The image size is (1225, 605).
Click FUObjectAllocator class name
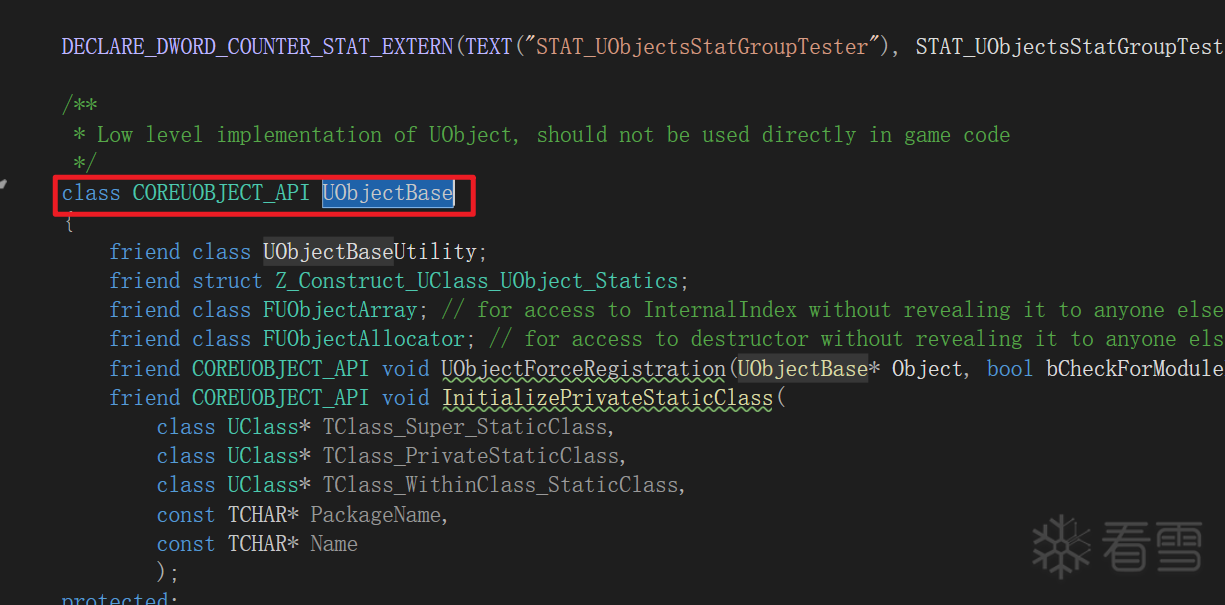pyautogui.click(x=364, y=339)
